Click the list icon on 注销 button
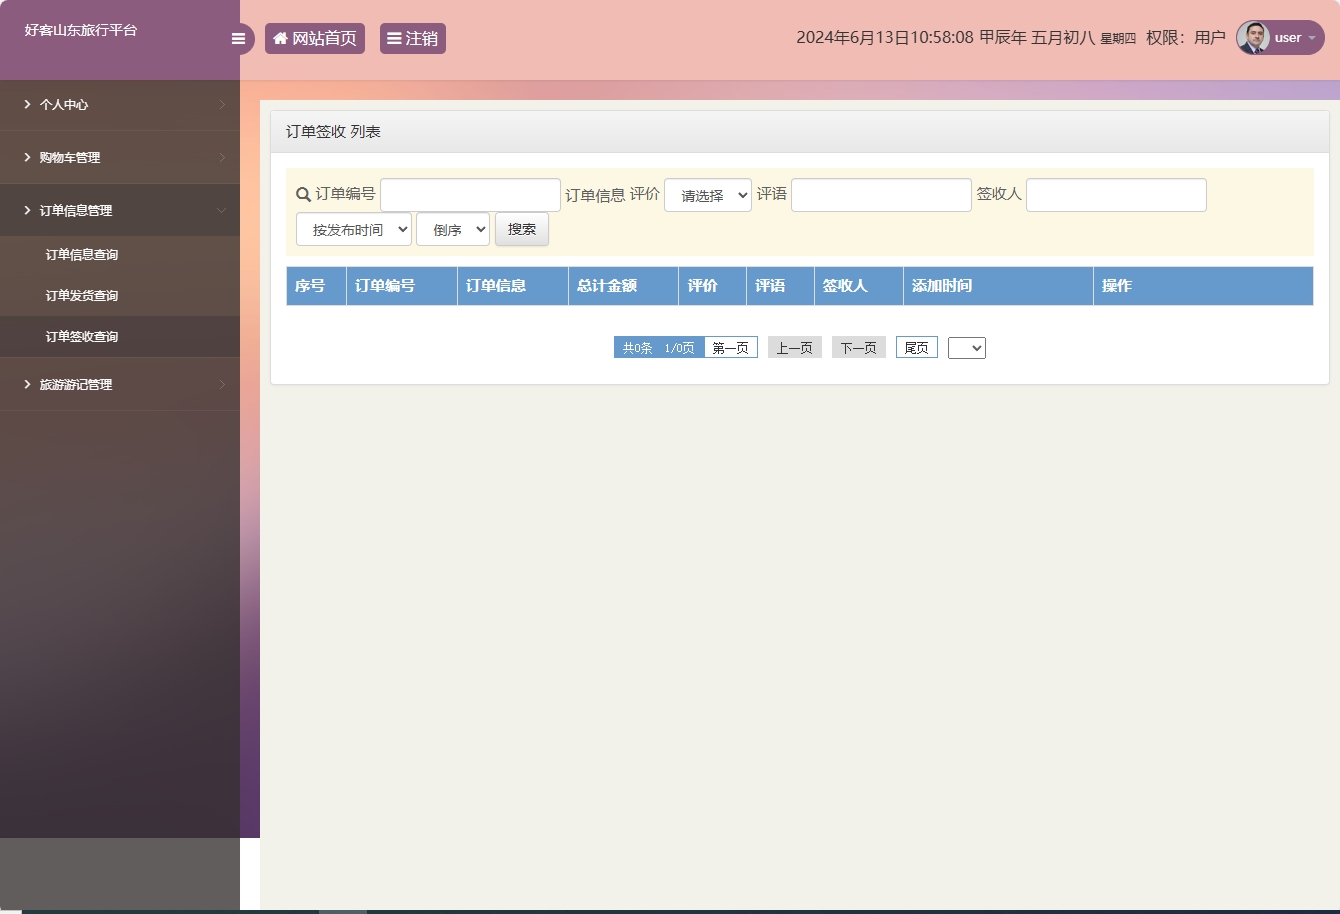The width and height of the screenshot is (1340, 914). [x=394, y=38]
